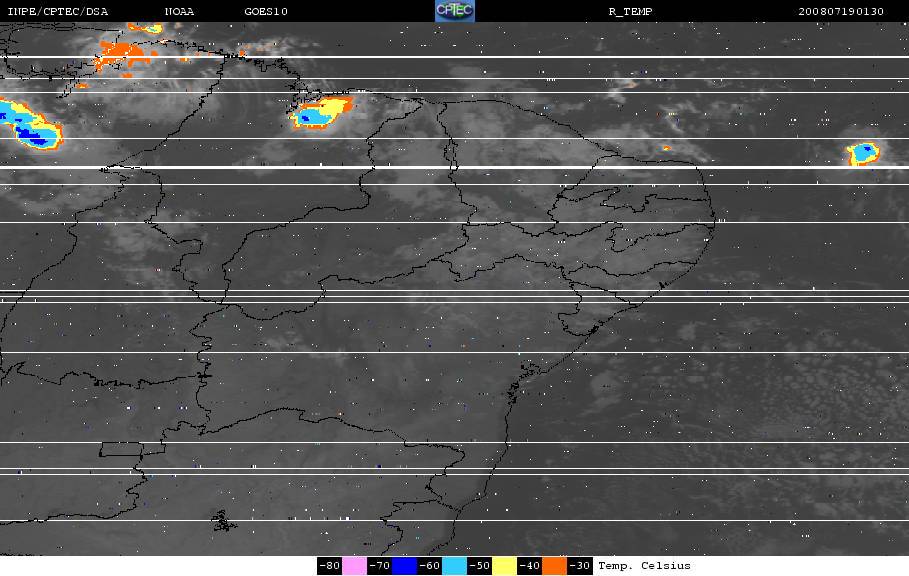909x576 pixels.
Task: Select the yellow -50 color swatch
Action: (x=504, y=566)
